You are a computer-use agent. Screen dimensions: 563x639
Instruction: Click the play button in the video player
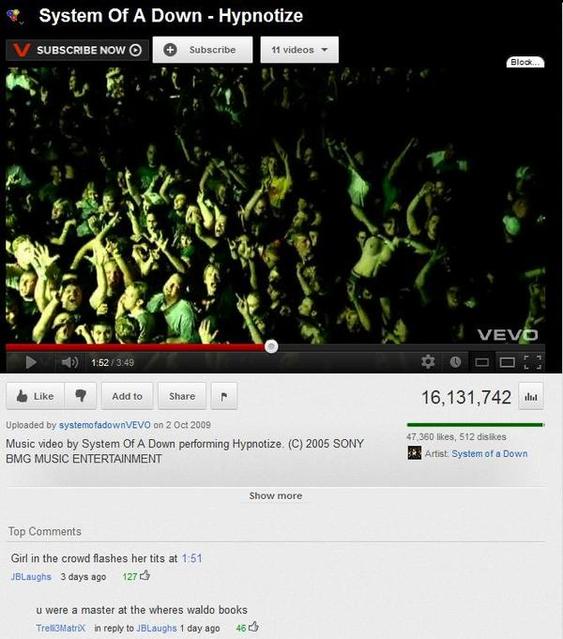(x=31, y=362)
